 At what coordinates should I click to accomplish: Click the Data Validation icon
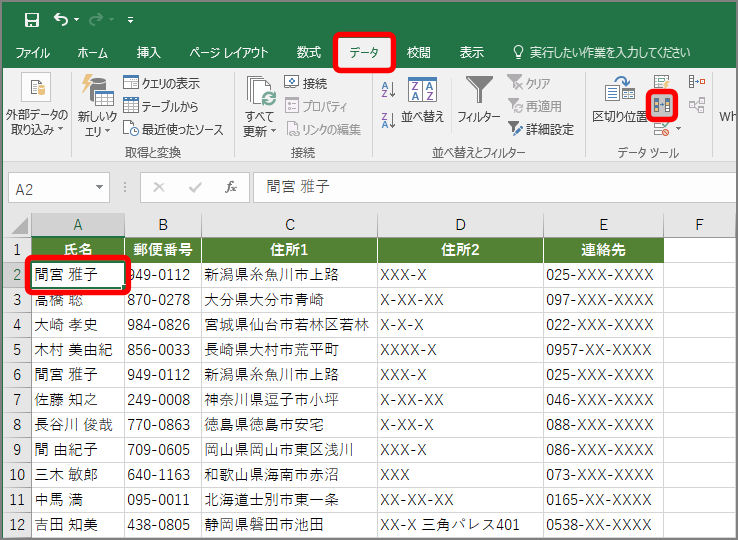[x=661, y=129]
